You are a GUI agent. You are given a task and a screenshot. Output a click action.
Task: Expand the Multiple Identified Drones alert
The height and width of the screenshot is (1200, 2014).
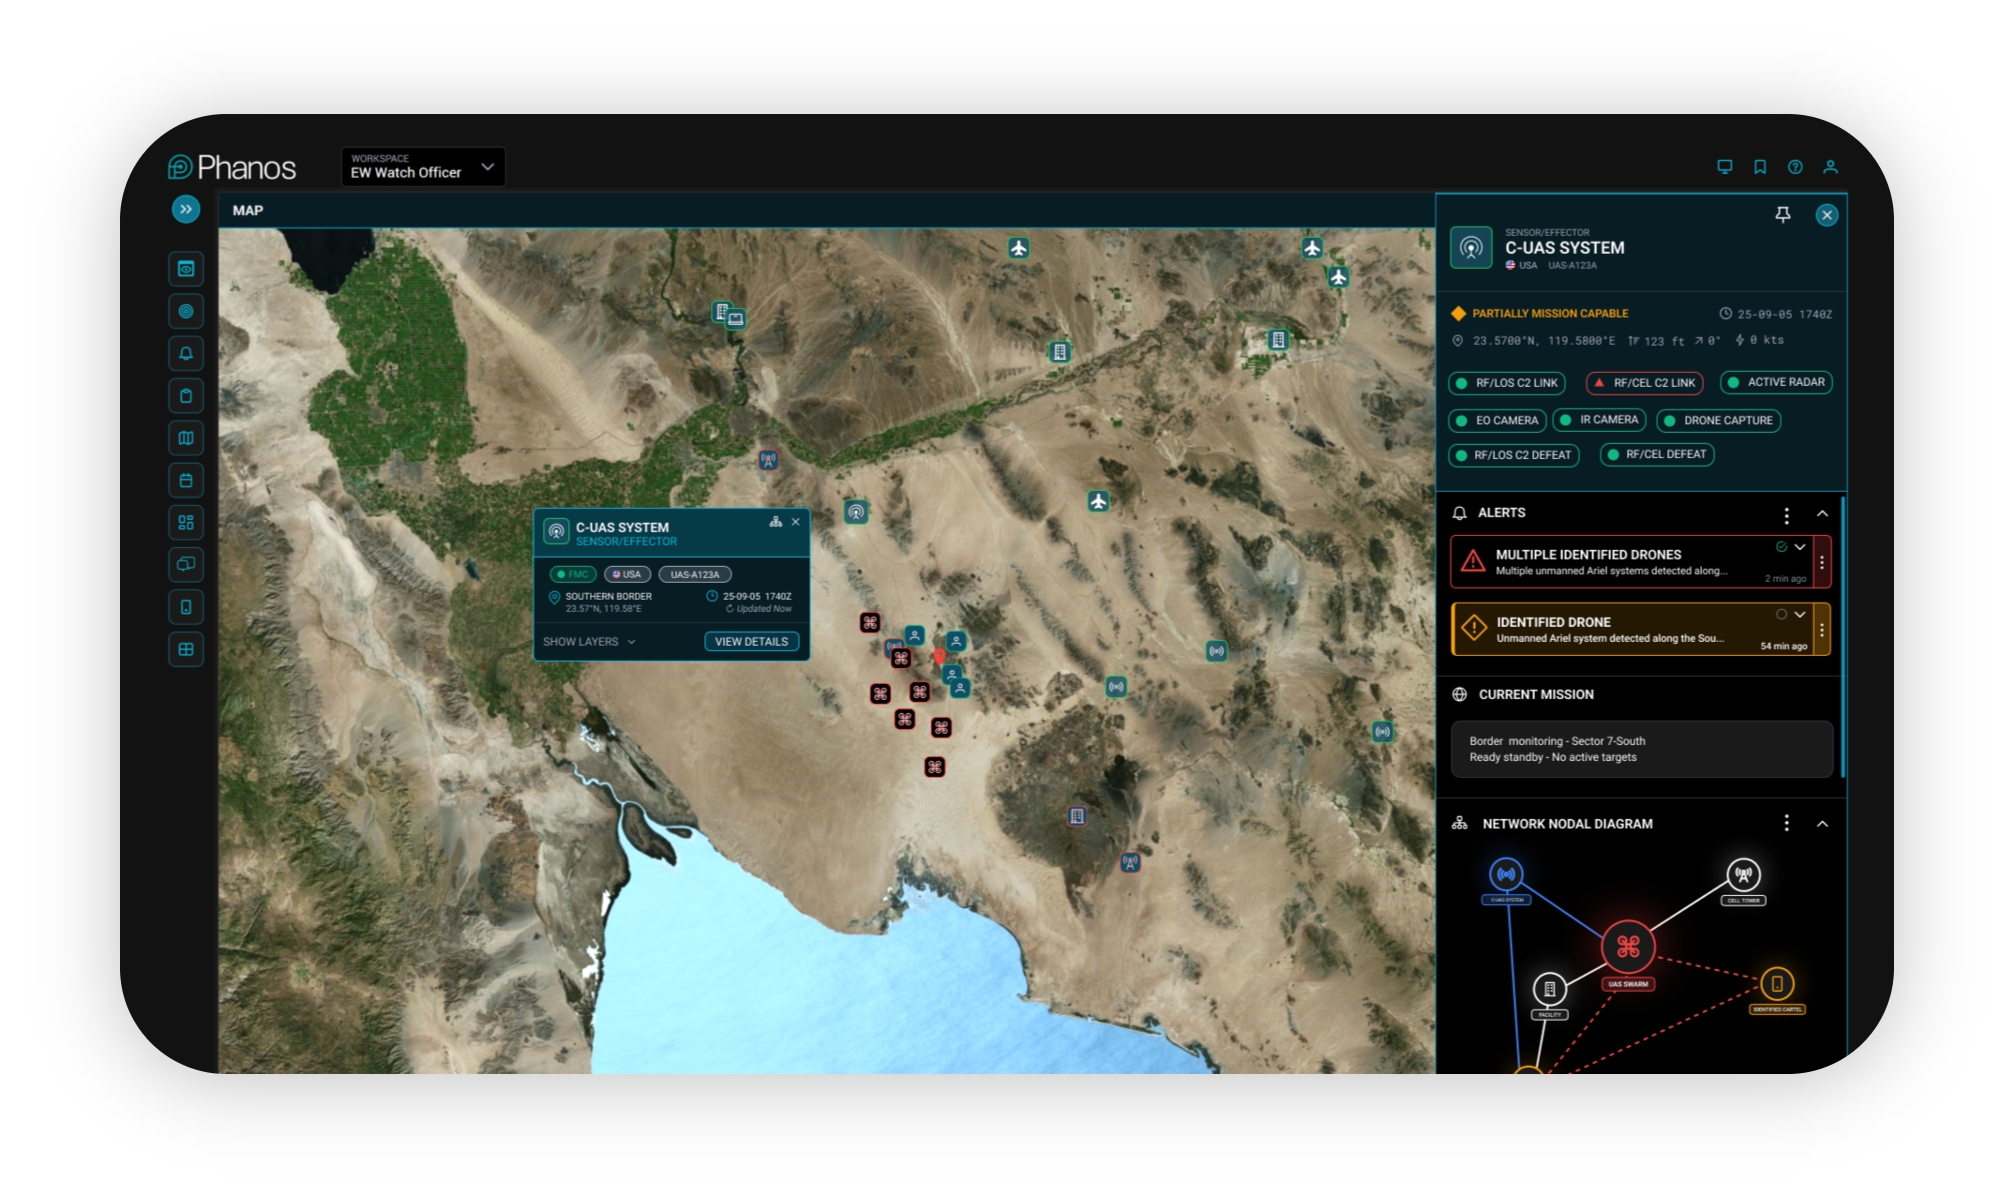click(x=1800, y=547)
